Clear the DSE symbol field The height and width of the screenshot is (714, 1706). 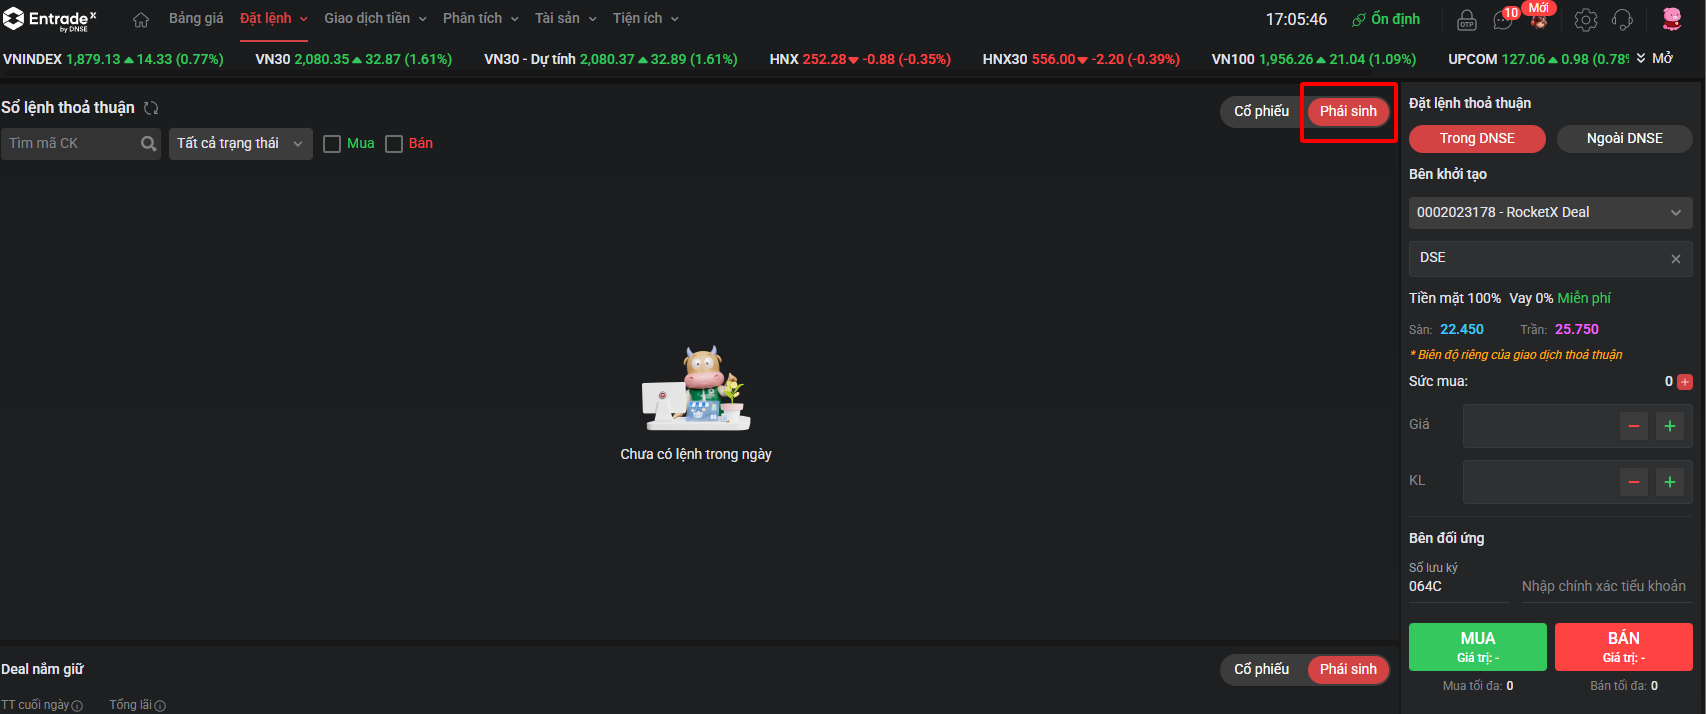click(x=1676, y=259)
